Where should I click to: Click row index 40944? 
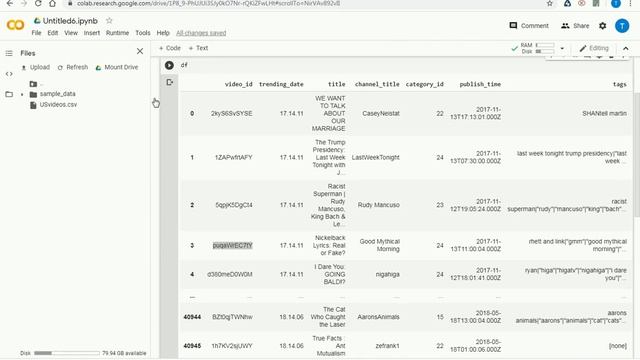(192, 317)
